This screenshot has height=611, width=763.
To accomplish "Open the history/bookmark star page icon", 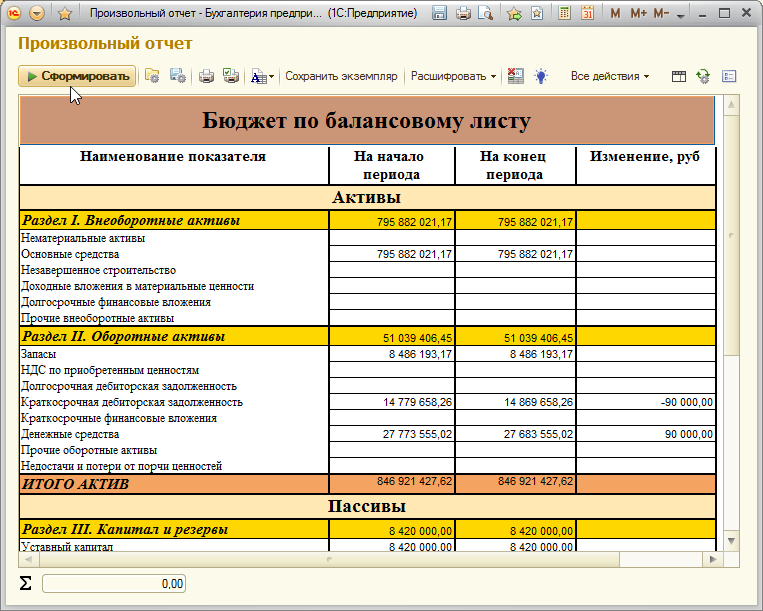I will [x=537, y=14].
